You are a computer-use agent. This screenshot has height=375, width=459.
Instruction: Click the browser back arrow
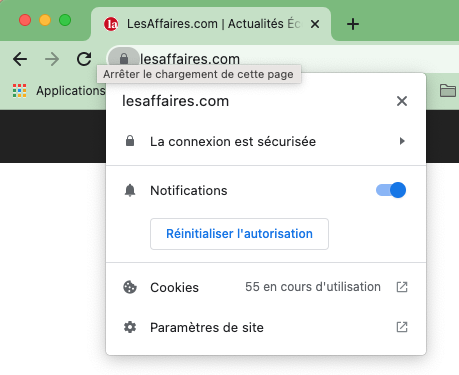click(x=20, y=59)
